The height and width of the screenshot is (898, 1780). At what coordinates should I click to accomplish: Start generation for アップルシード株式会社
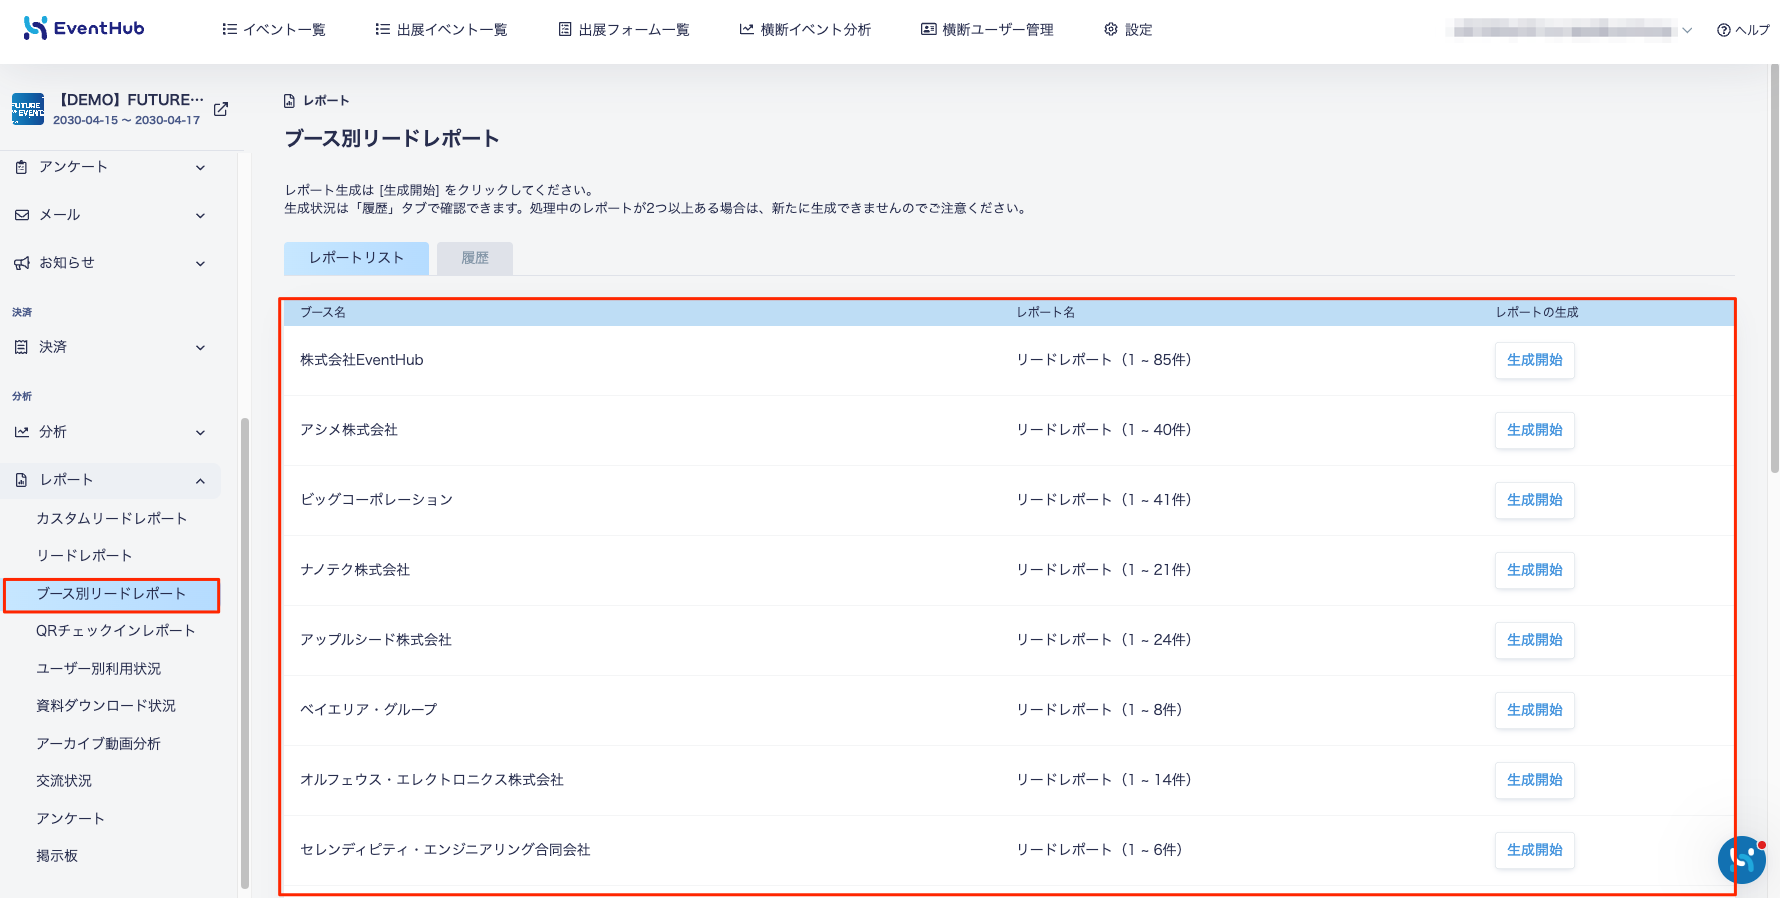1535,640
